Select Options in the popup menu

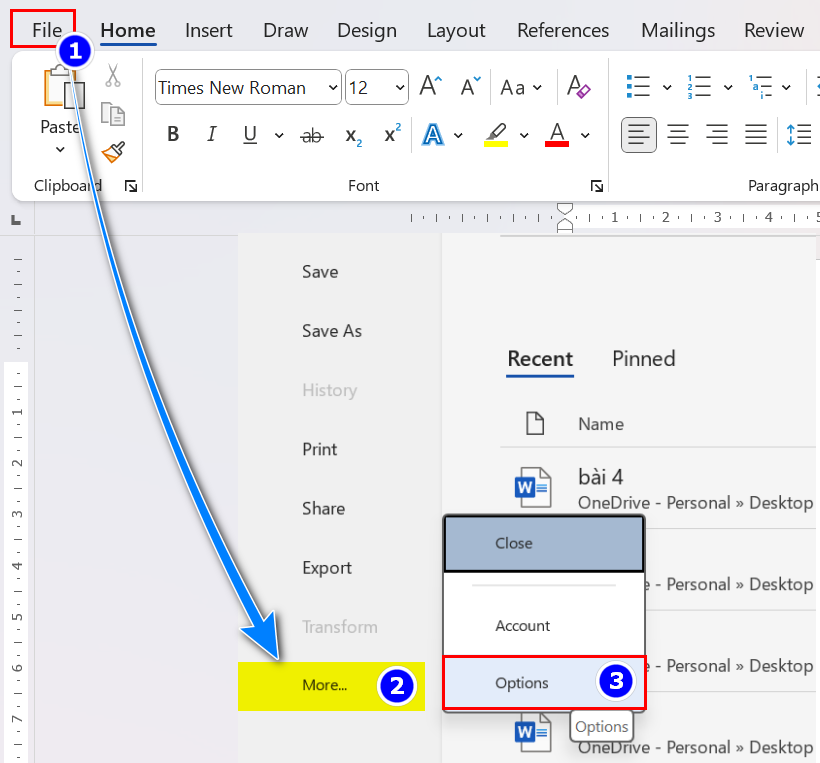(522, 683)
